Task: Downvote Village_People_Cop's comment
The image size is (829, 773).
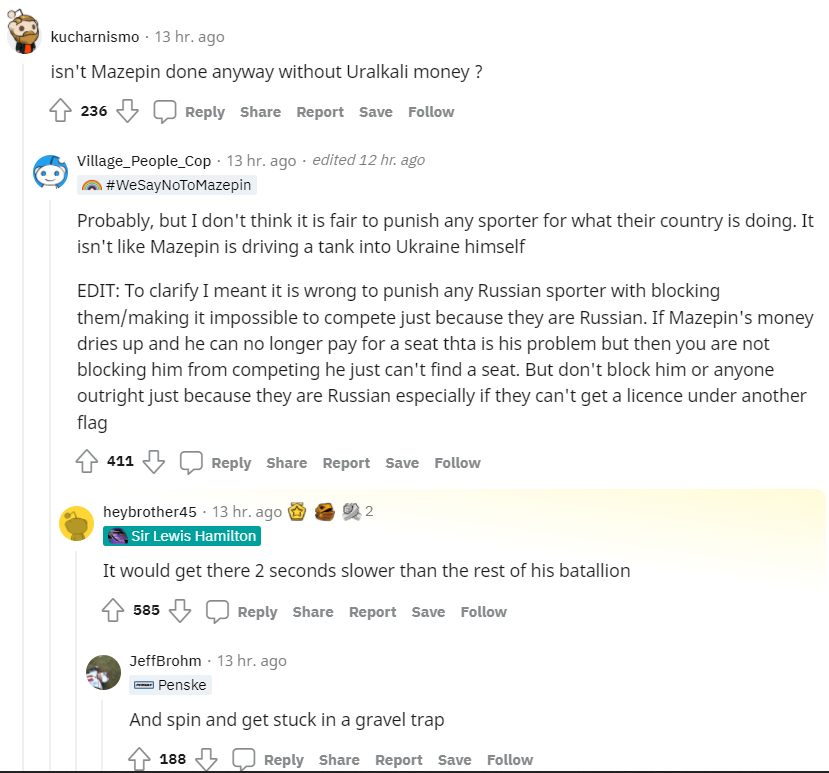Action: (x=153, y=462)
